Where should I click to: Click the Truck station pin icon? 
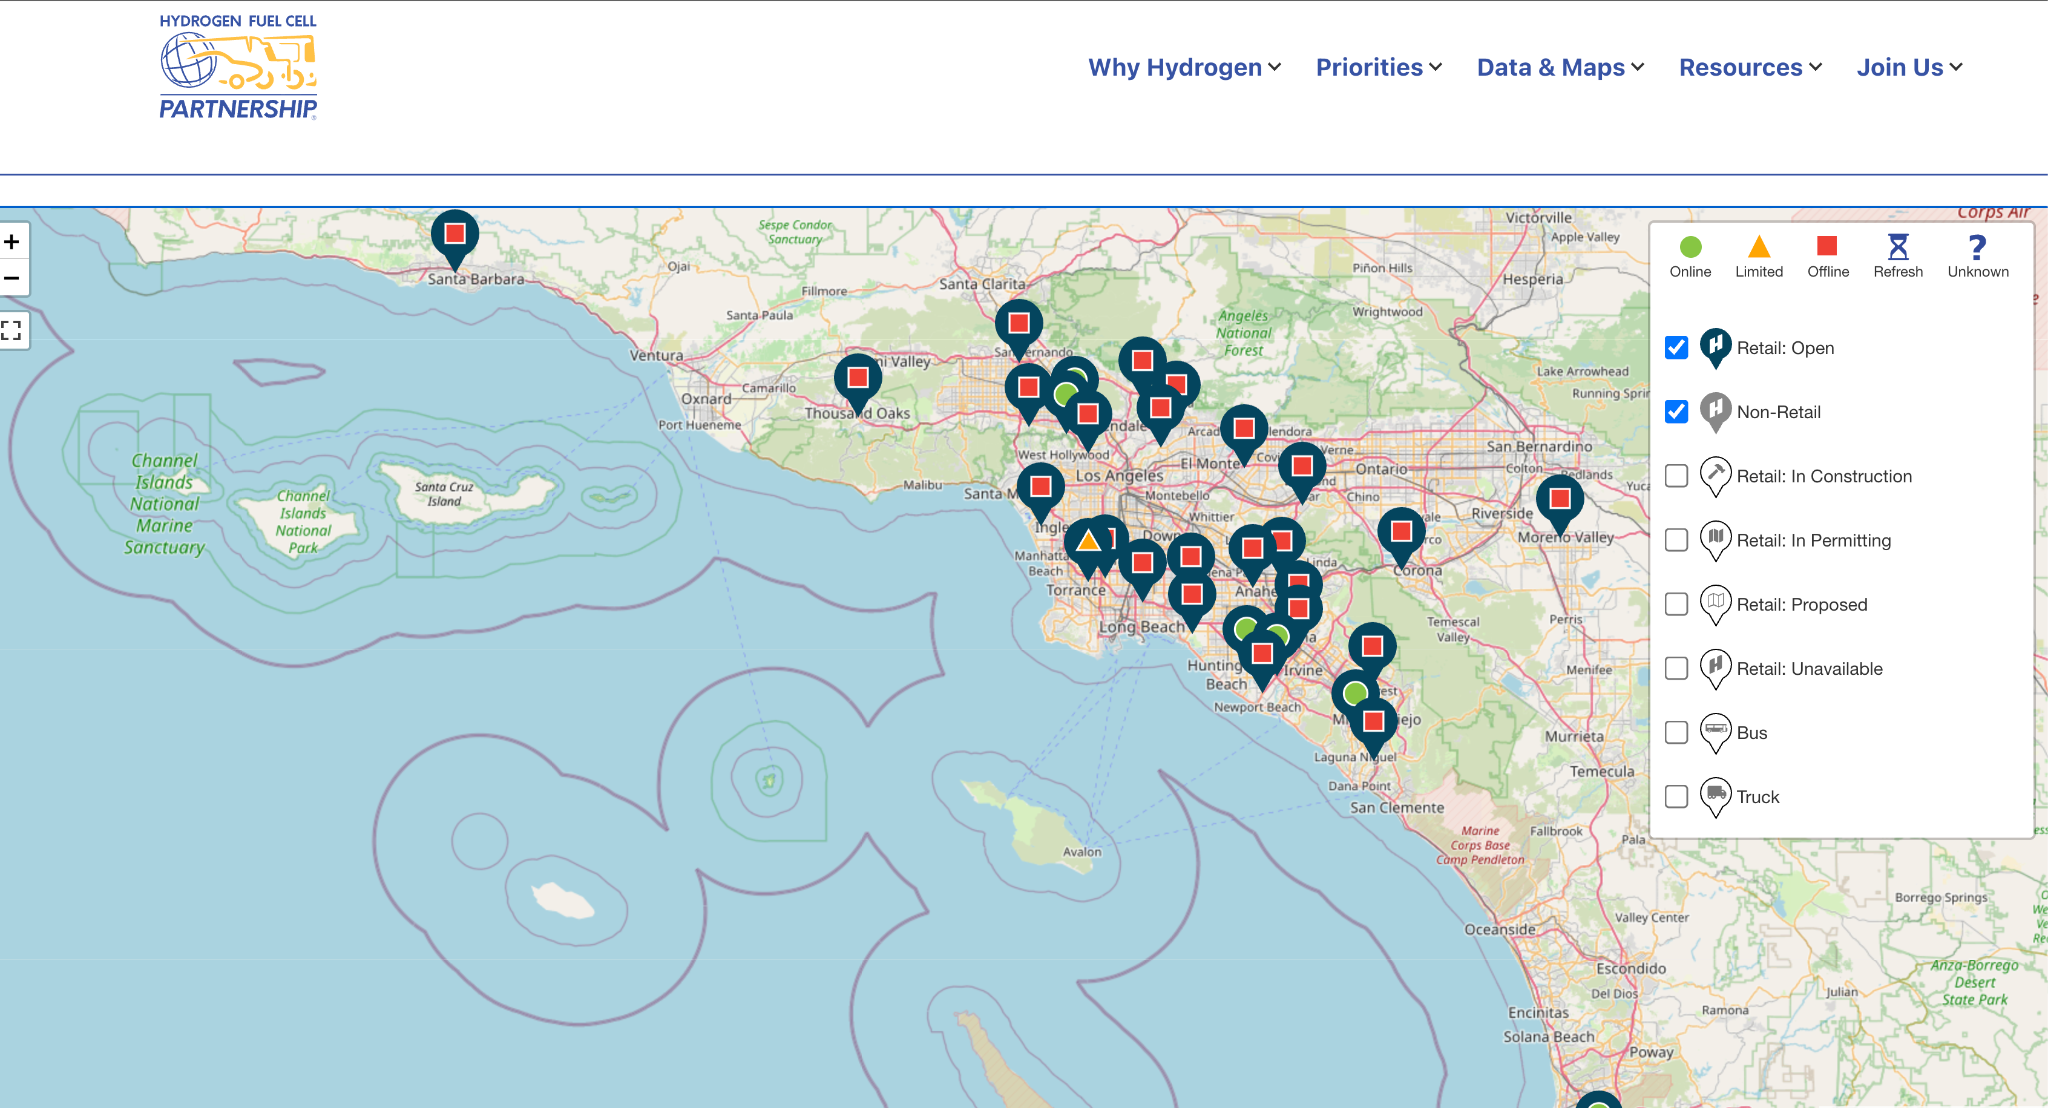(1715, 796)
